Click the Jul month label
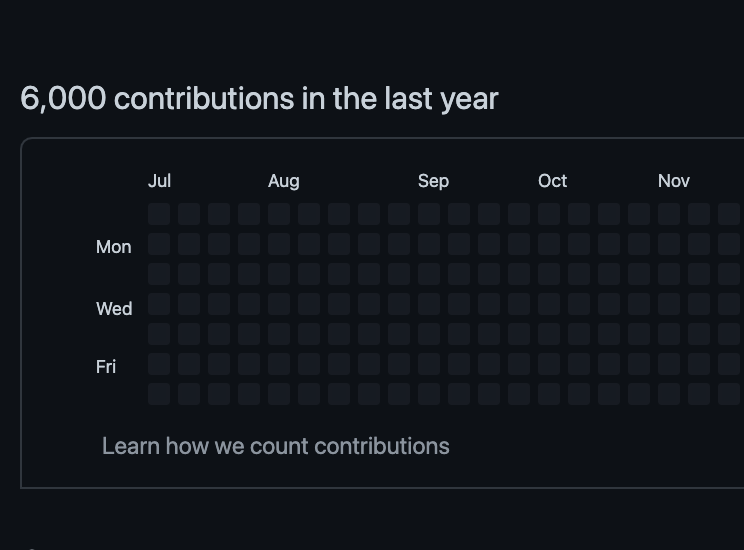This screenshot has width=744, height=550. (x=159, y=181)
